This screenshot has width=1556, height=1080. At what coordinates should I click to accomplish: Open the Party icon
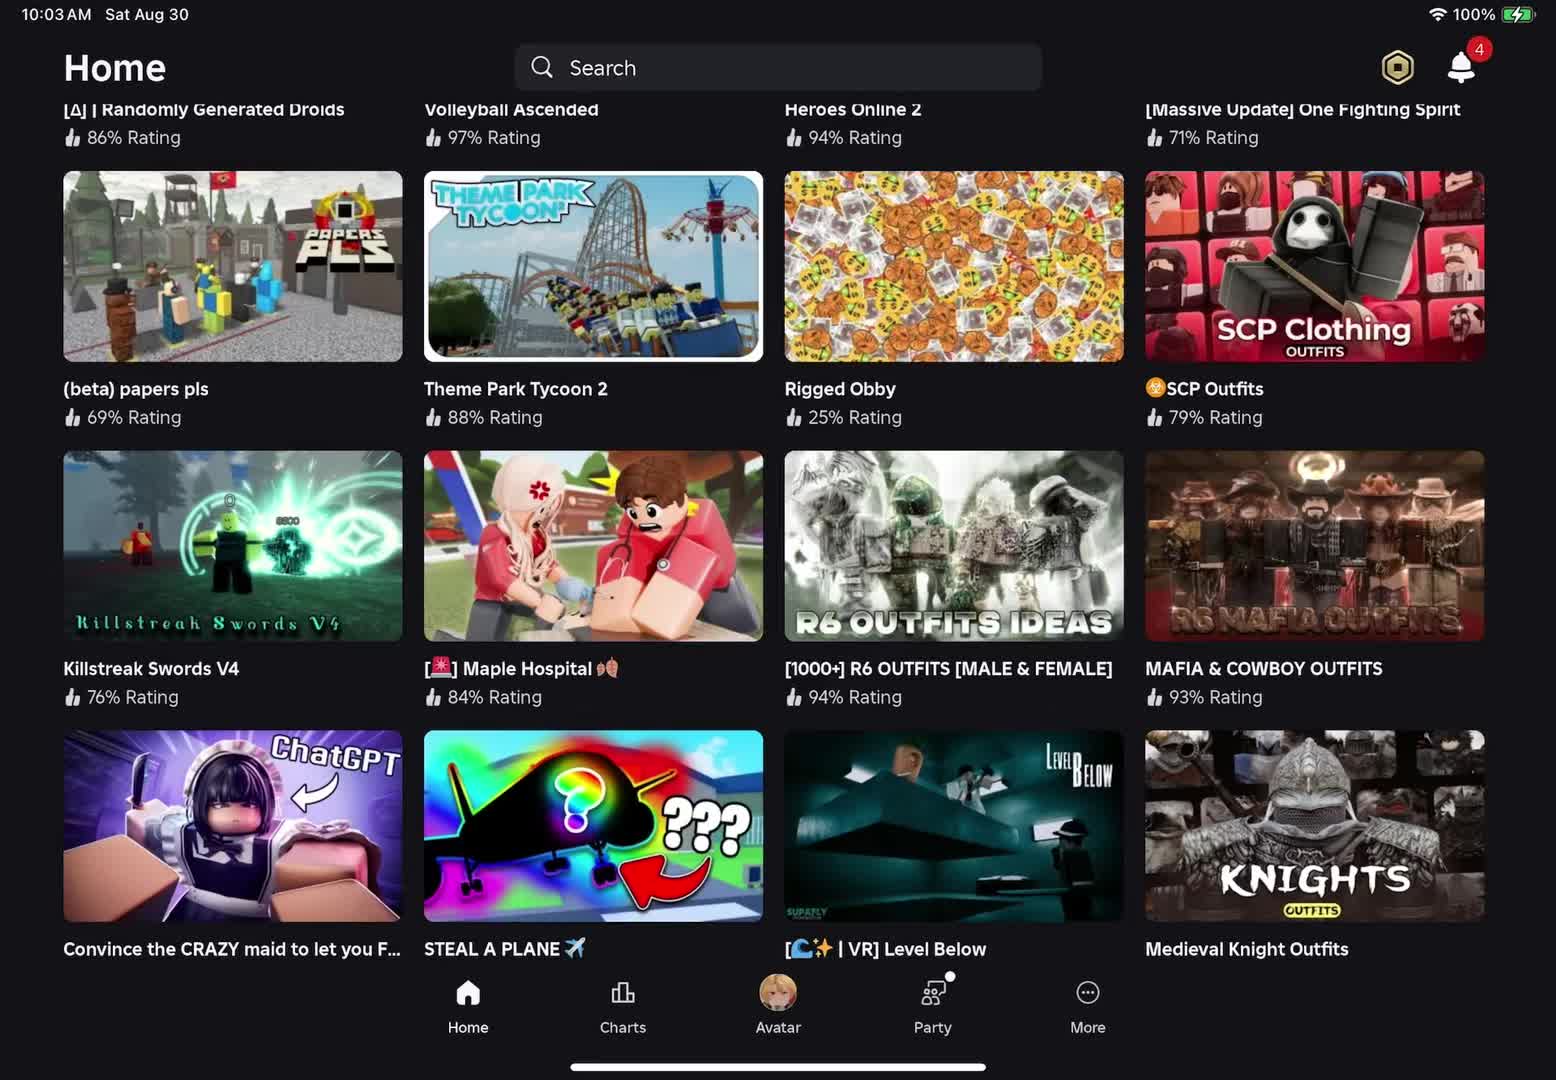point(933,992)
